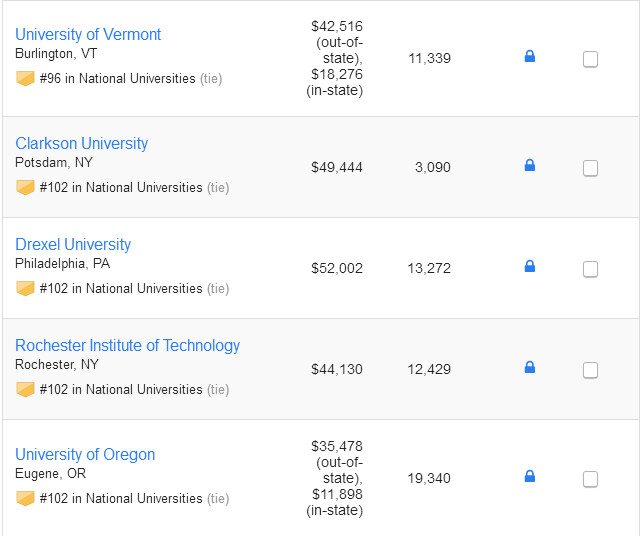641x536 pixels.
Task: Click the lock icon for University of Vermont
Action: 530,57
